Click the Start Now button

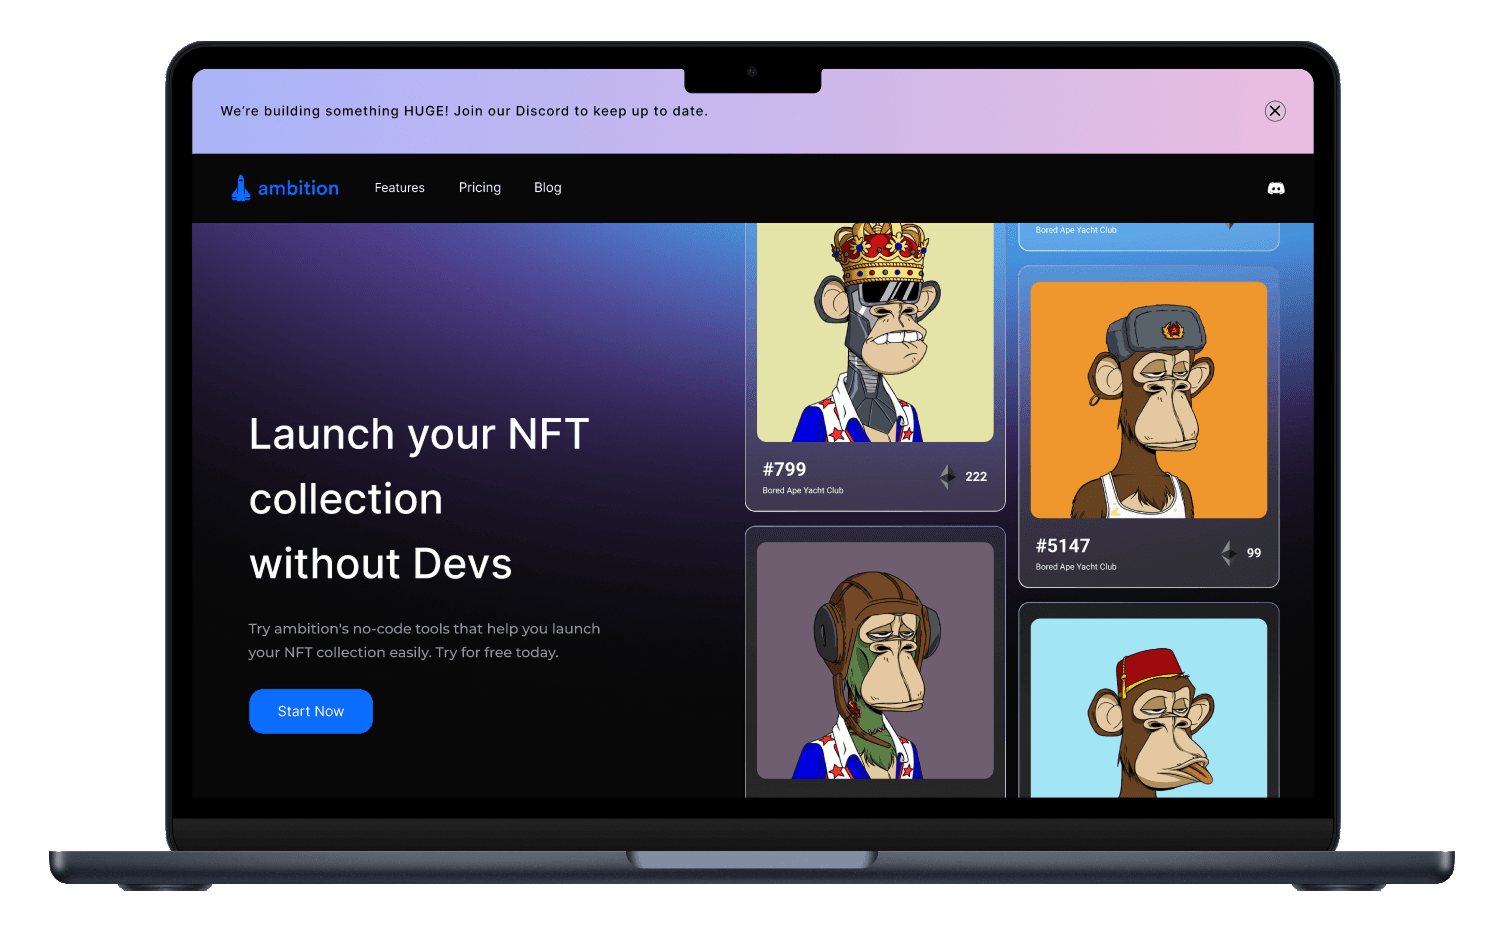pos(311,711)
